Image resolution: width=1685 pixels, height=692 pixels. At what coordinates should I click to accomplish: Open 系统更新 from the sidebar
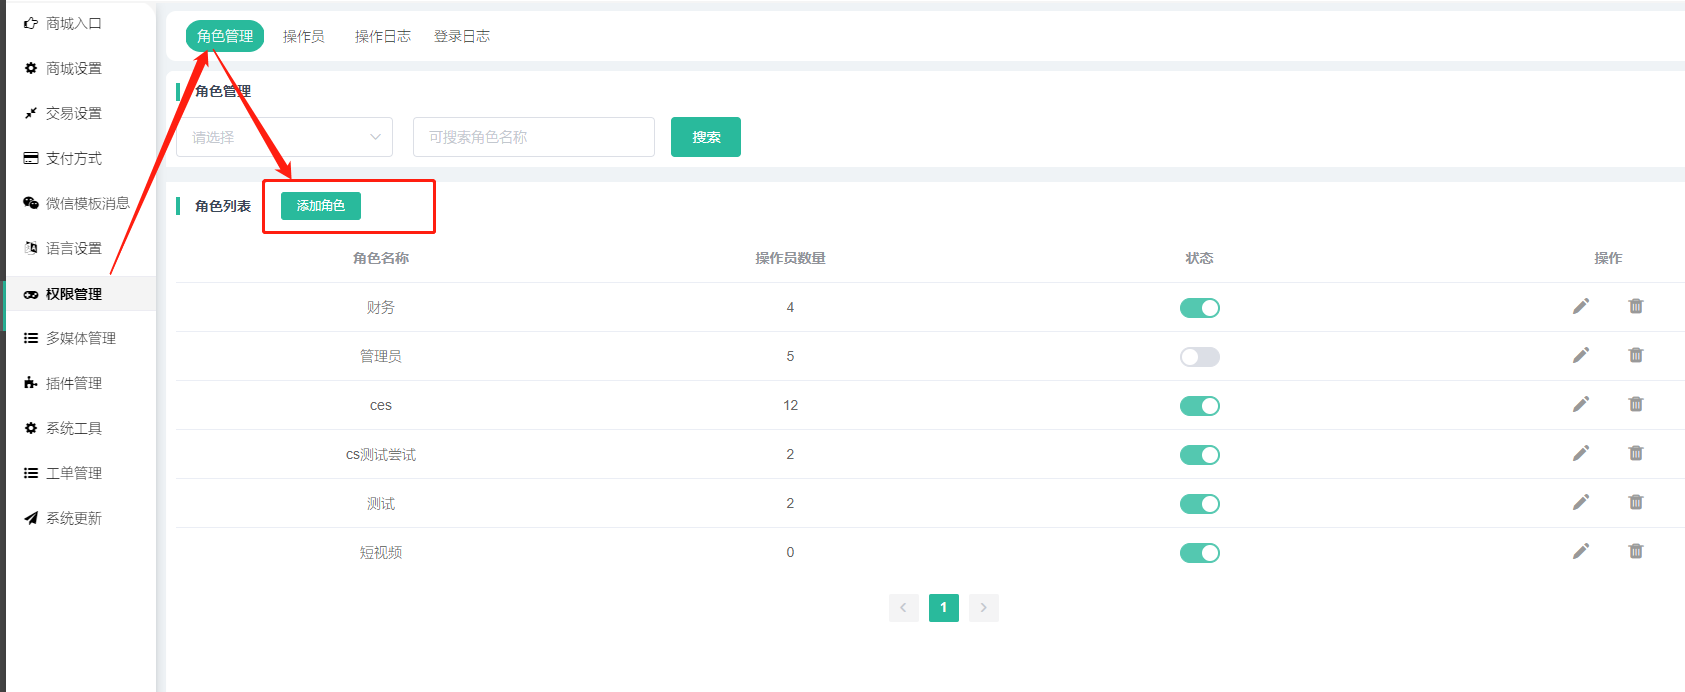73,518
